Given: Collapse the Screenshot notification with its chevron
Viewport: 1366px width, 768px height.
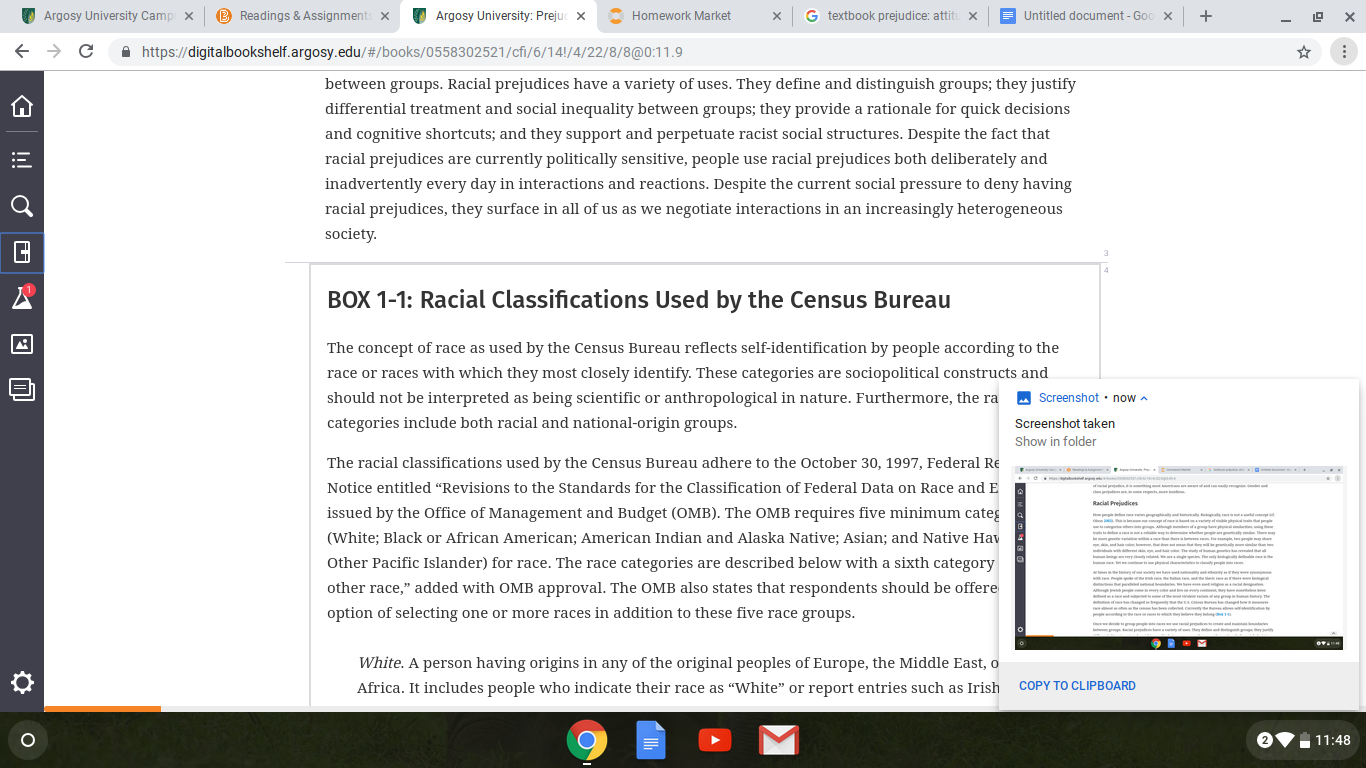Looking at the screenshot, I should [x=1144, y=398].
